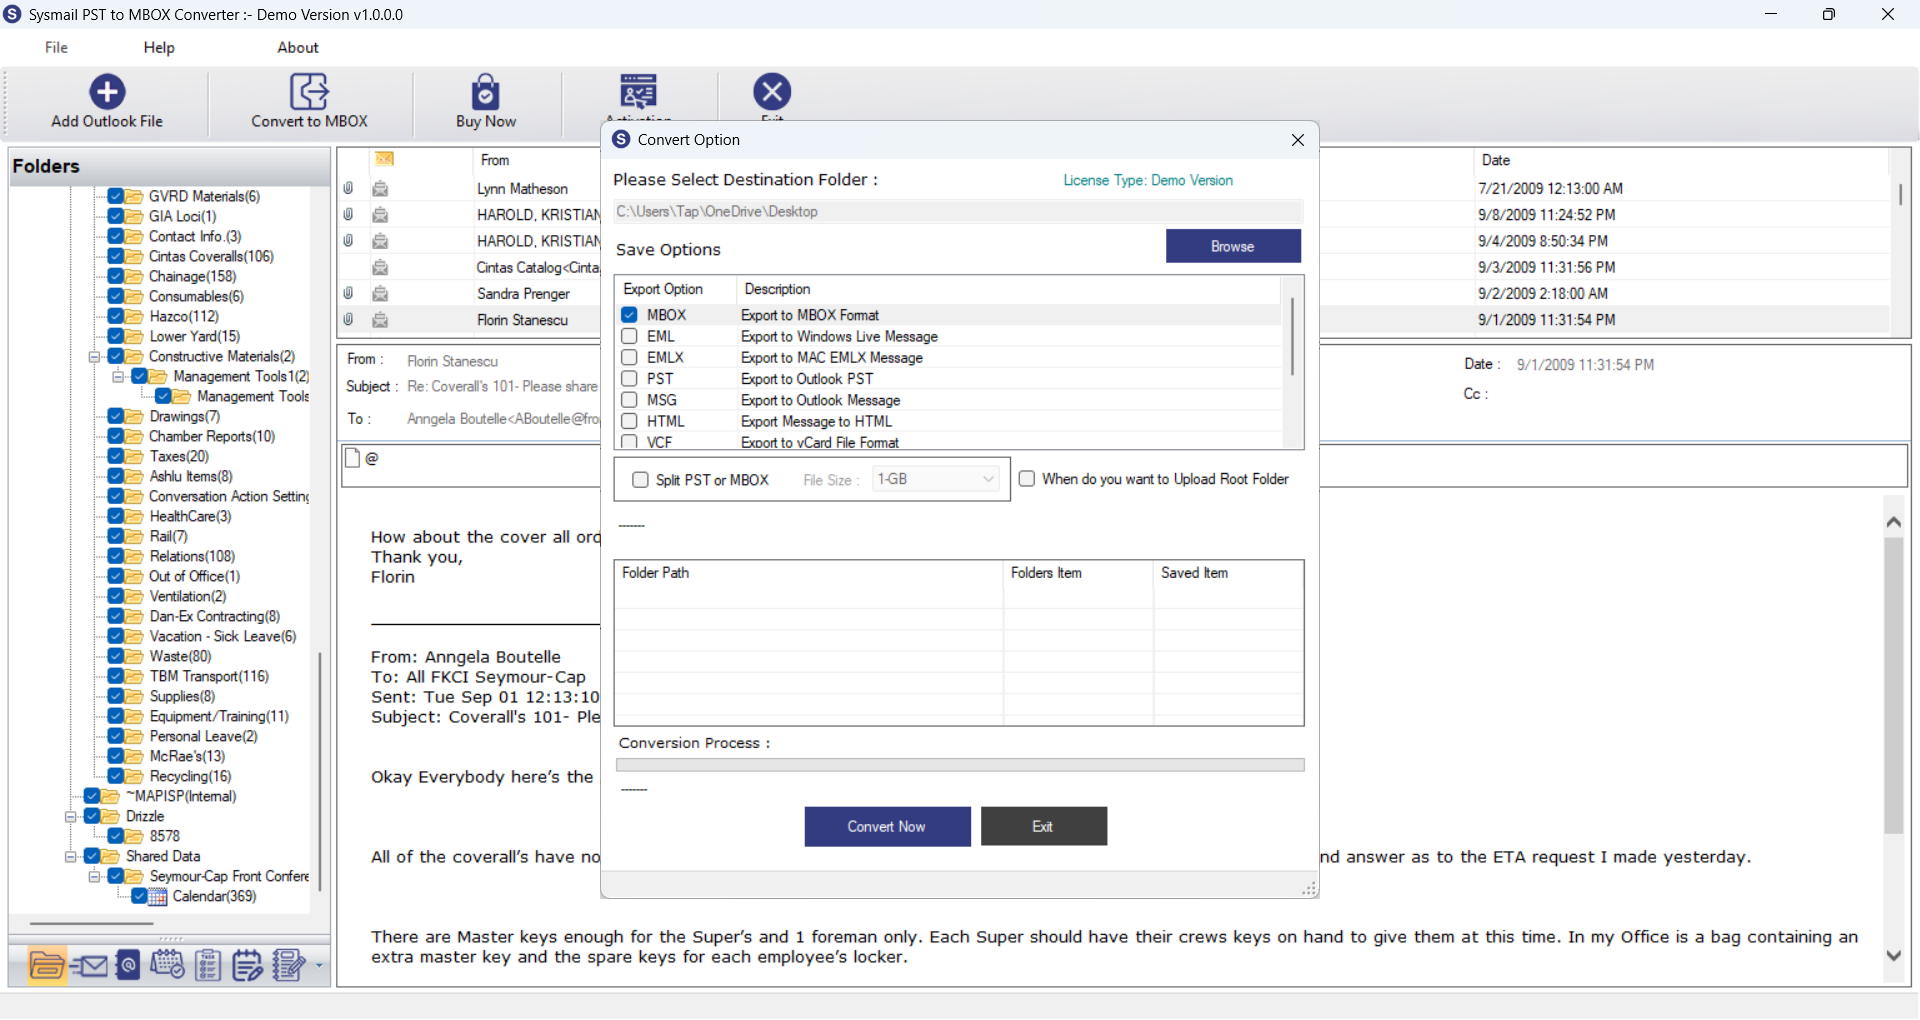Uncheck the Chainage(158) folder checkbox

116,276
